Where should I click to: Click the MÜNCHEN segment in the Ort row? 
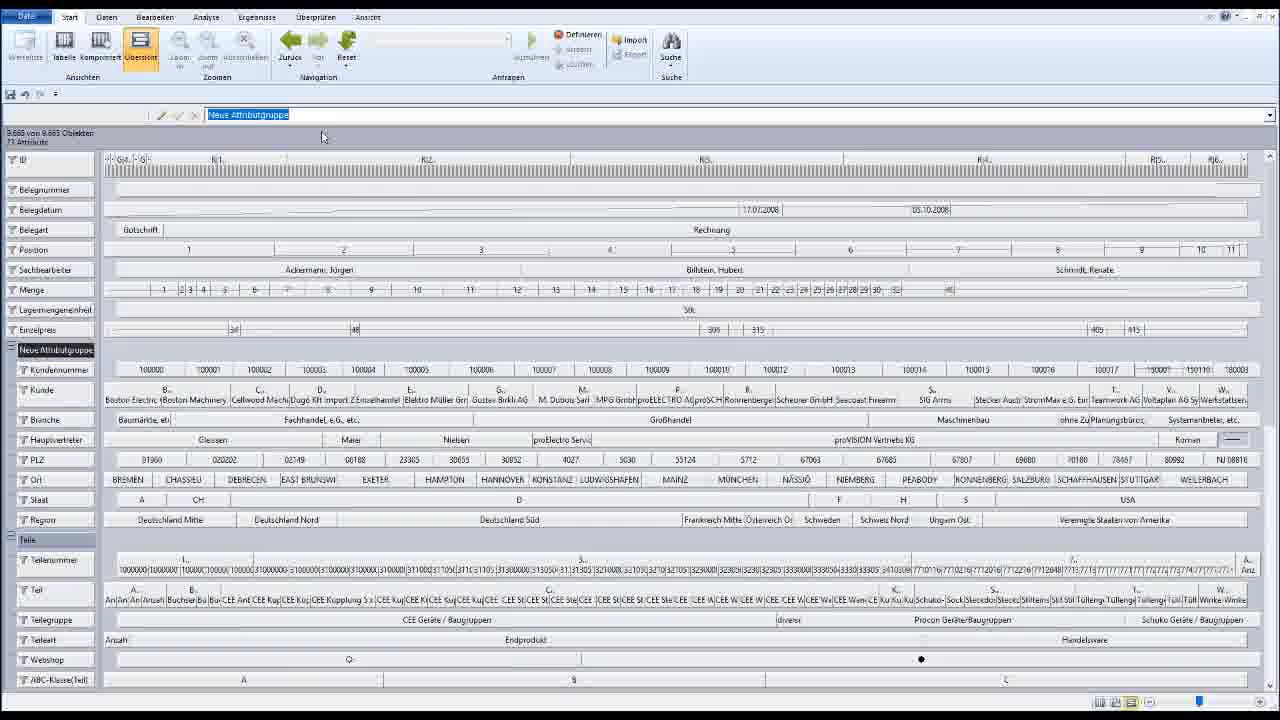click(738, 480)
